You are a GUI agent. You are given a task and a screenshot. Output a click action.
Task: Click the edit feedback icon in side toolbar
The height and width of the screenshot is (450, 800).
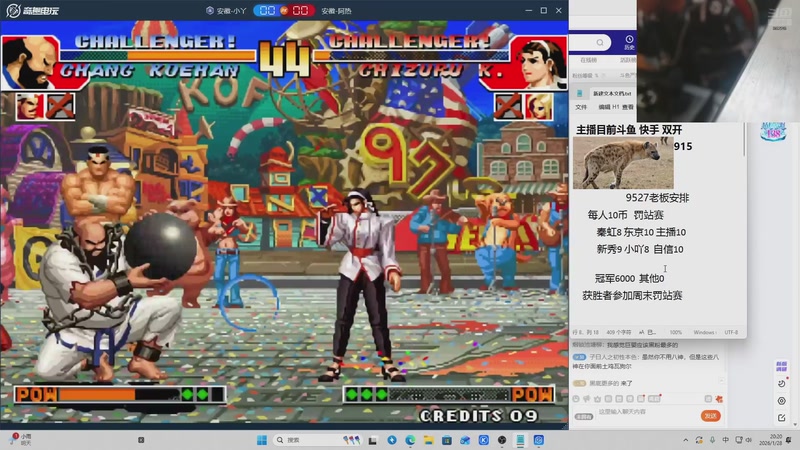tap(782, 418)
